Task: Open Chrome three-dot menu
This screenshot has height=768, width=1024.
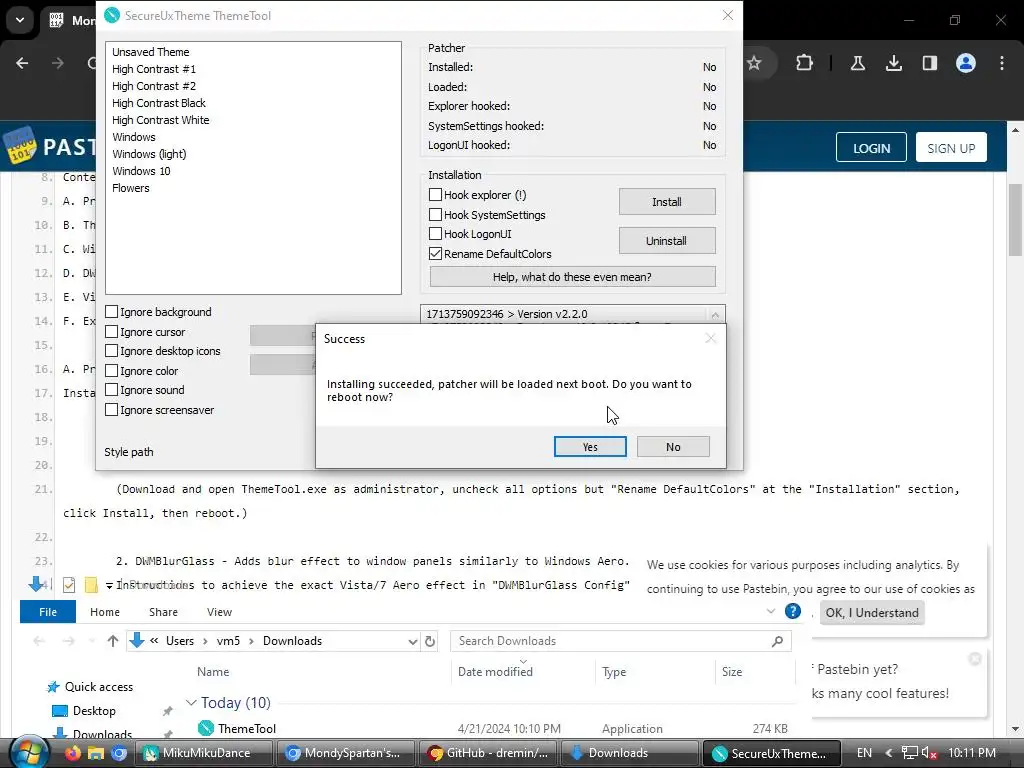Action: coord(1002,63)
